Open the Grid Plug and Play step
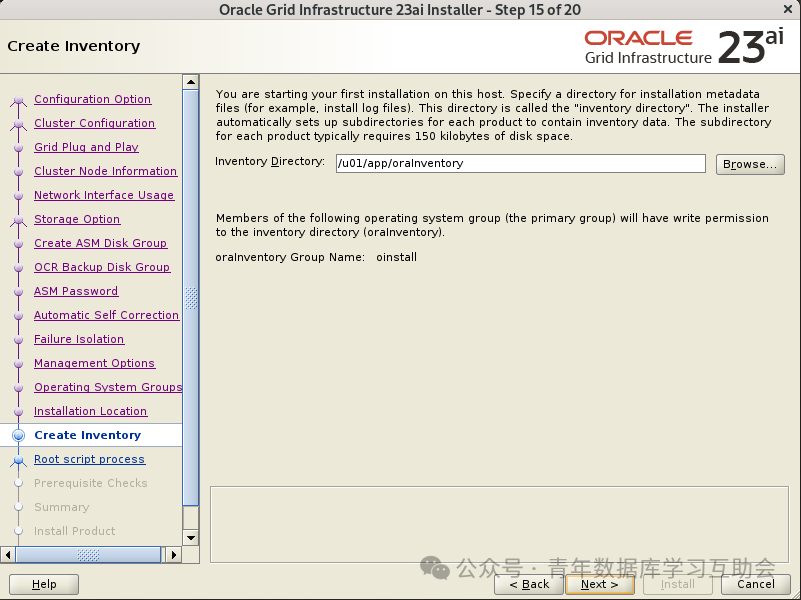The width and height of the screenshot is (801, 600). (x=86, y=147)
